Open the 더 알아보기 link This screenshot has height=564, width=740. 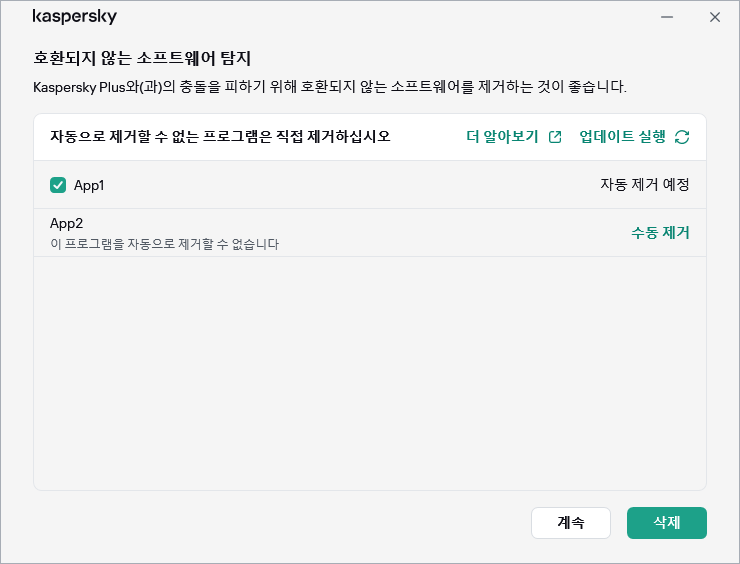pyautogui.click(x=505, y=137)
